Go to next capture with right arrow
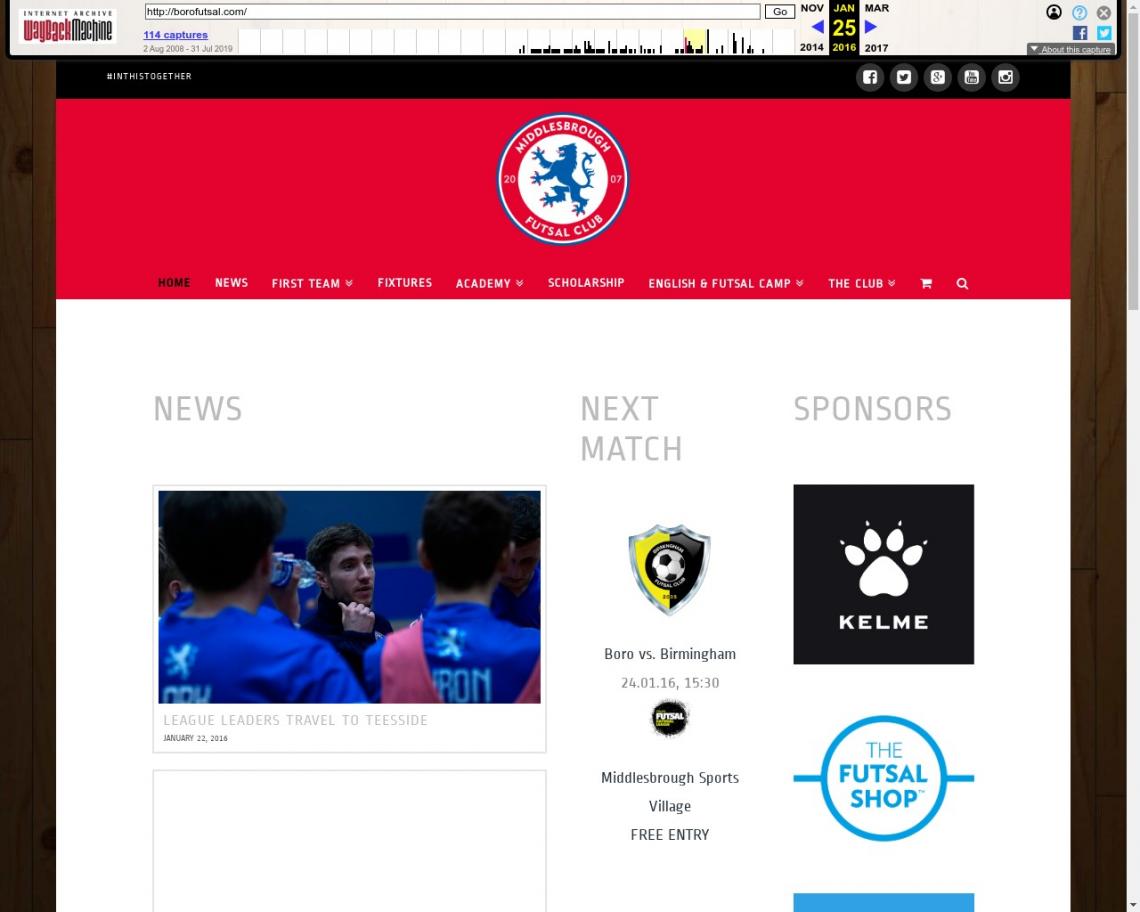This screenshot has height=912, width=1140. [870, 27]
